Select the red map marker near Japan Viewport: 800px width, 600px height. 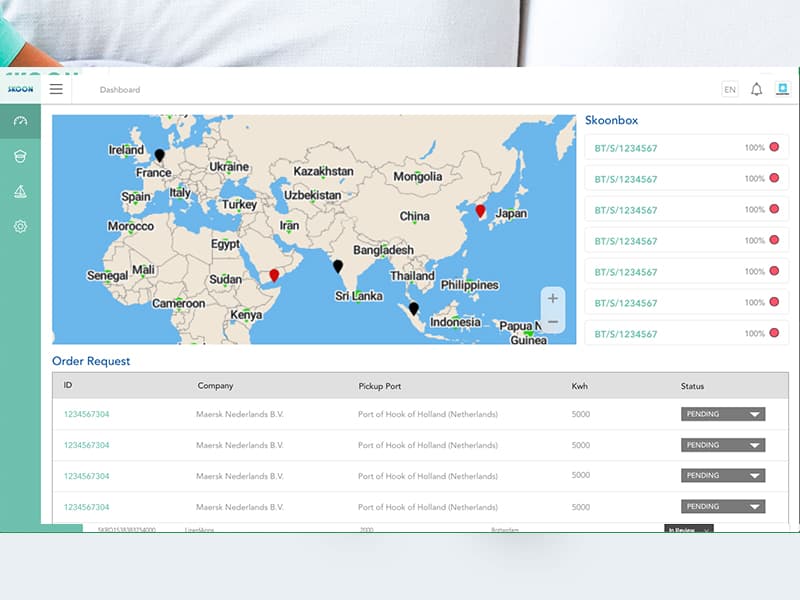pyautogui.click(x=480, y=211)
